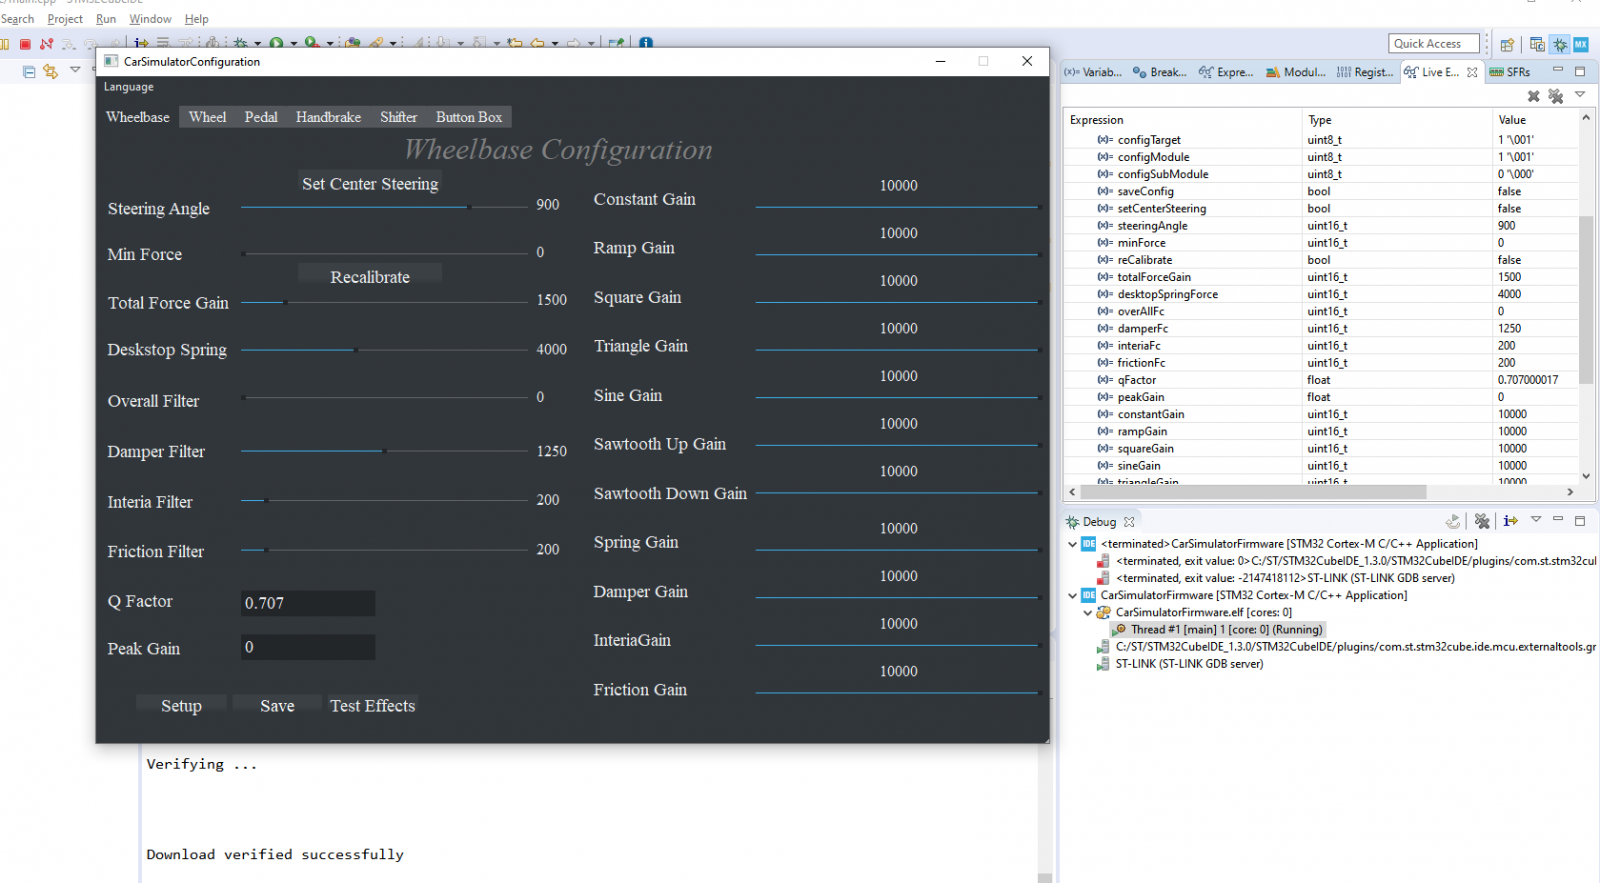Click the red Disconnect debug icon
1600x883 pixels.
[x=46, y=43]
